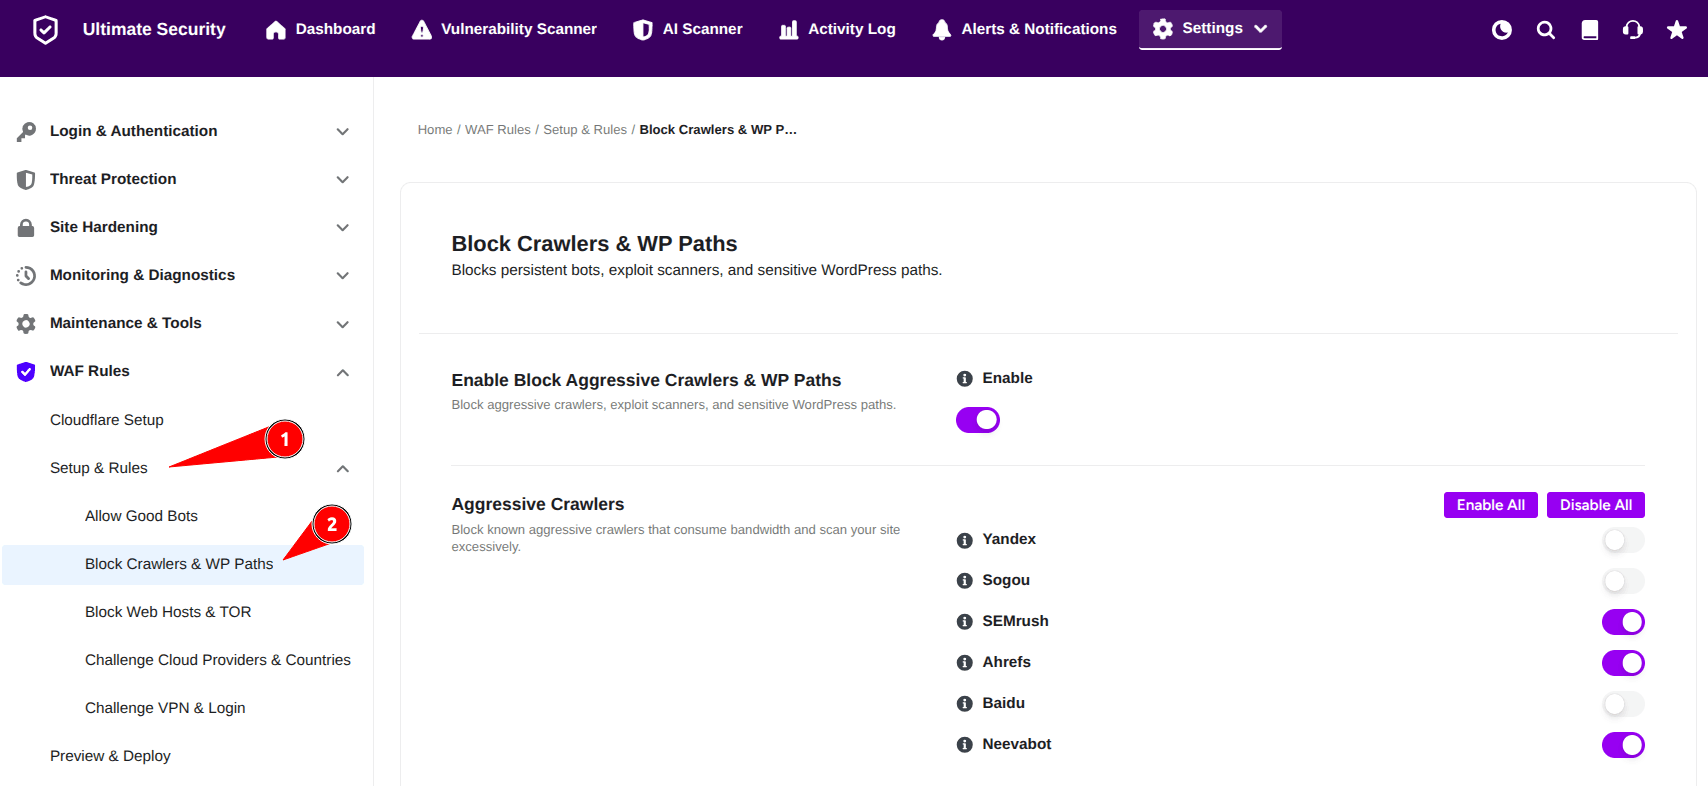Click info icon next to Yandex
1708x786 pixels.
coord(965,540)
